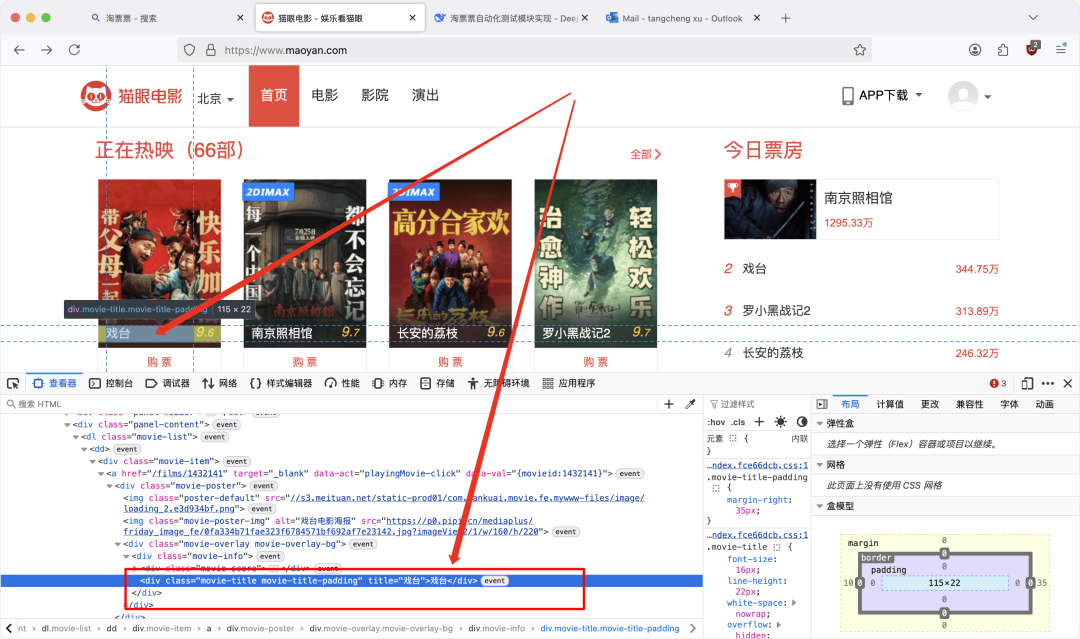Image resolution: width=1080 pixels, height=639 pixels.
Task: Reload the page with the refresh icon
Action: coord(75,46)
